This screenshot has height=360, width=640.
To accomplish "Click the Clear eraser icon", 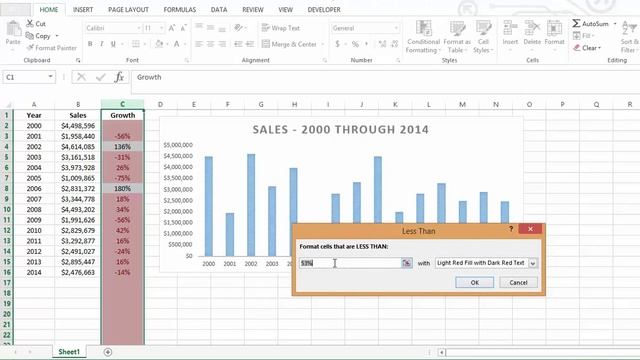I will point(577,48).
